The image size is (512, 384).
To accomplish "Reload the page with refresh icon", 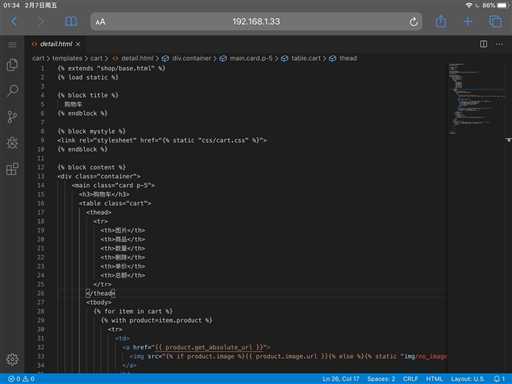I will point(413,22).
